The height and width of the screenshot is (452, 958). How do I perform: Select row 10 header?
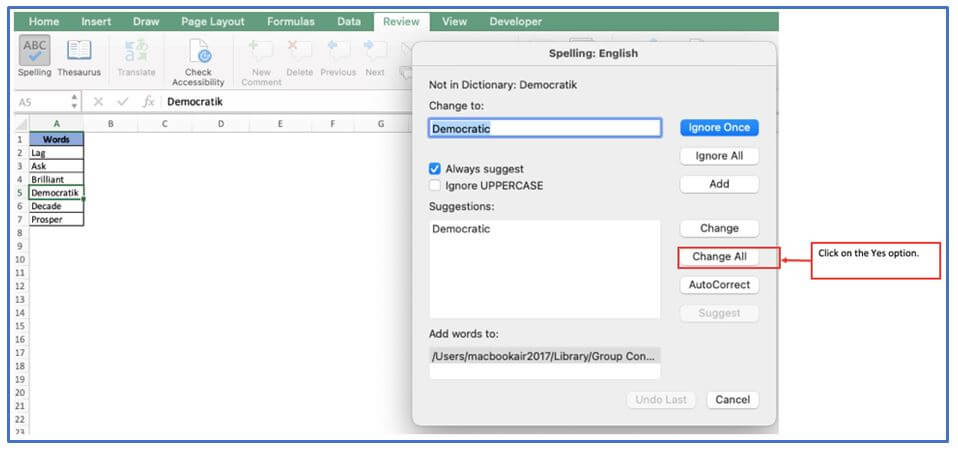20,260
